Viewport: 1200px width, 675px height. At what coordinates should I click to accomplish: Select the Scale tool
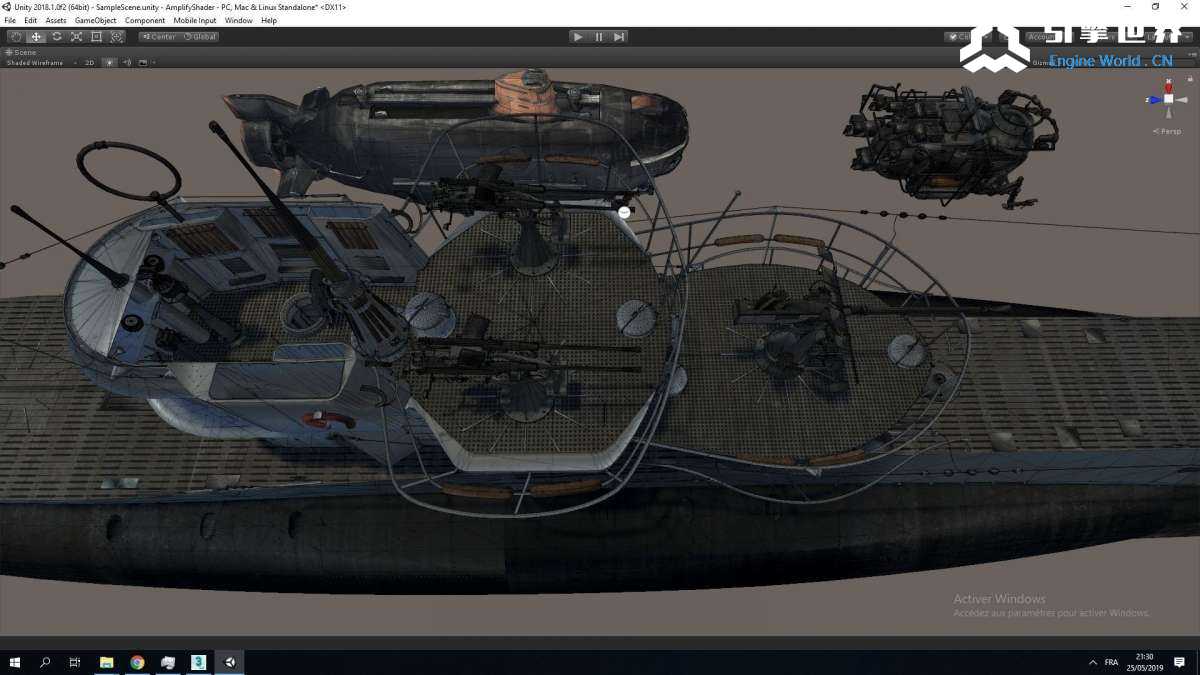(x=76, y=37)
